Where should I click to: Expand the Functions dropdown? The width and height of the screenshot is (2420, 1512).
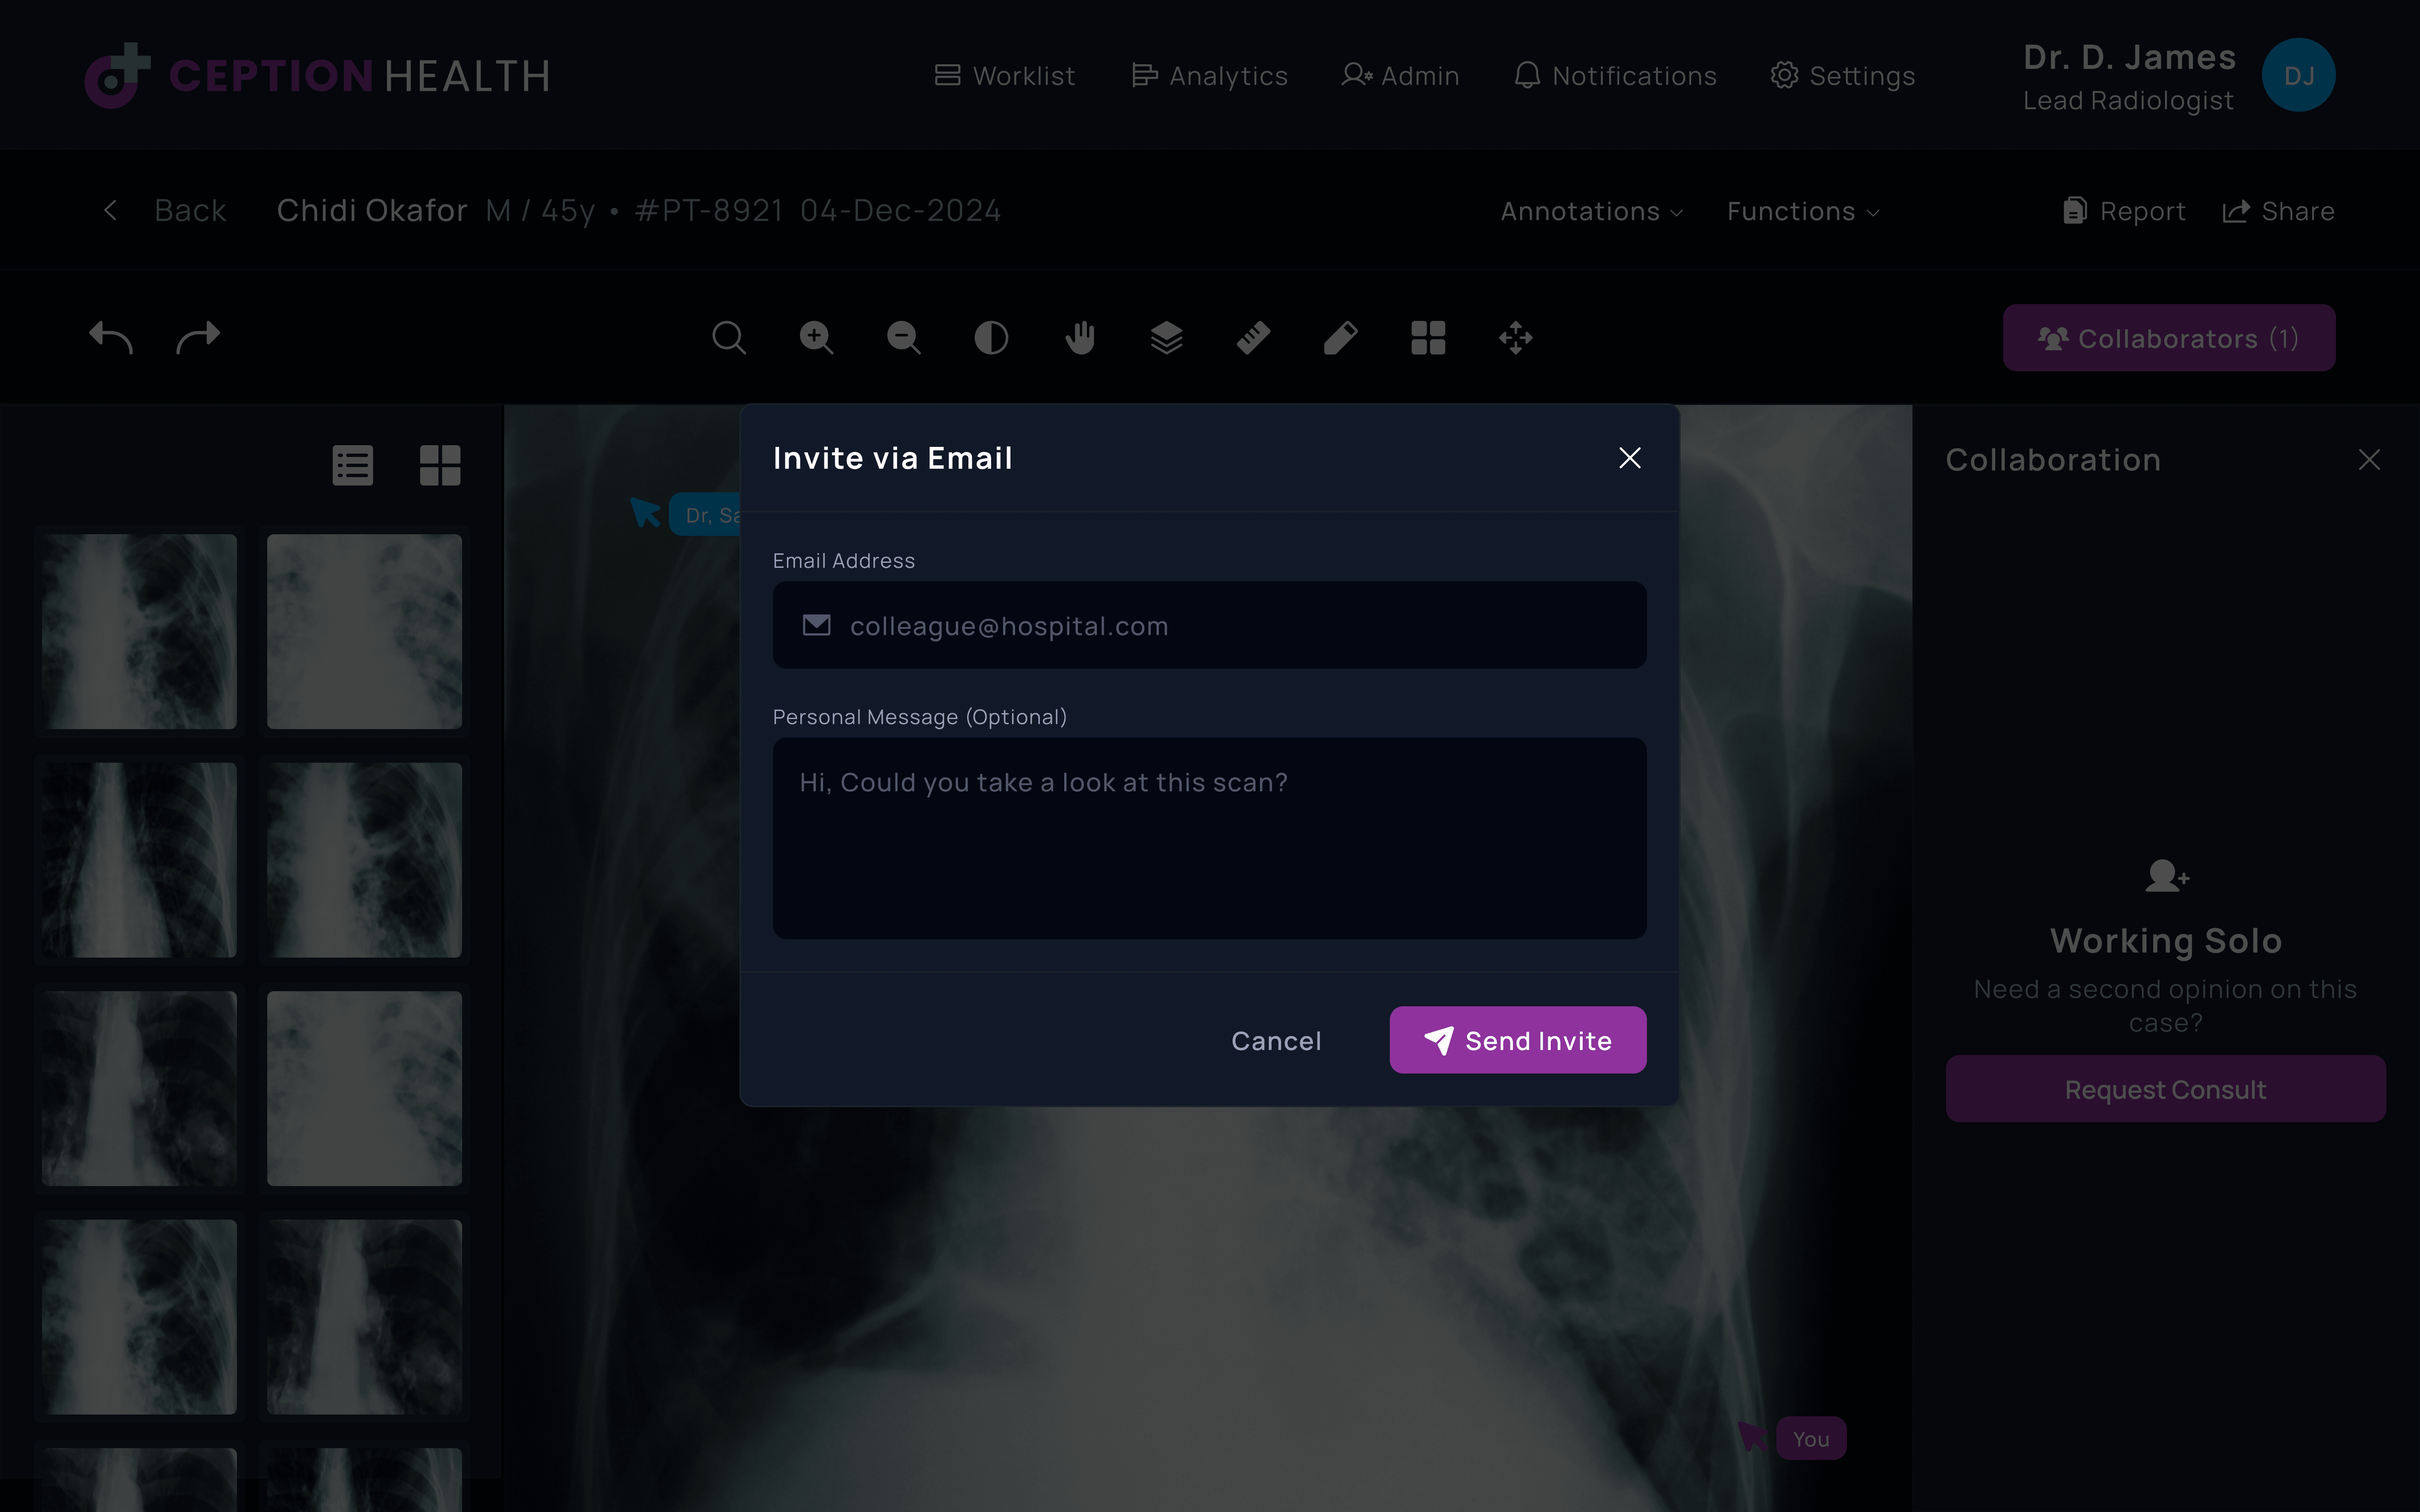click(1803, 211)
